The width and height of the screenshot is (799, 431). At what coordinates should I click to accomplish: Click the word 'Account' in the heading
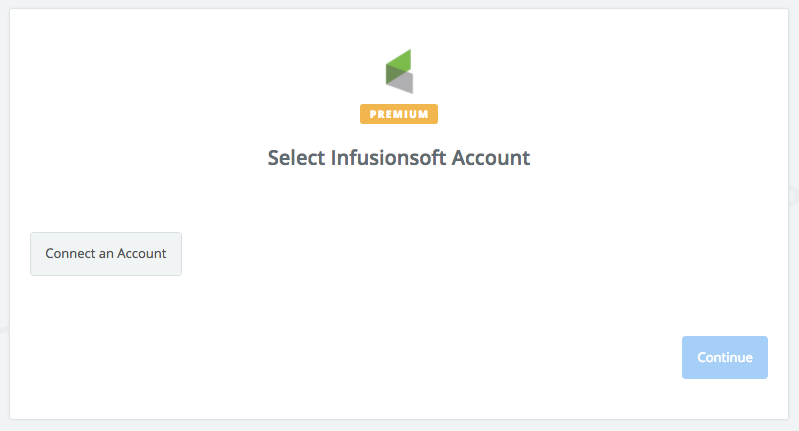click(491, 157)
